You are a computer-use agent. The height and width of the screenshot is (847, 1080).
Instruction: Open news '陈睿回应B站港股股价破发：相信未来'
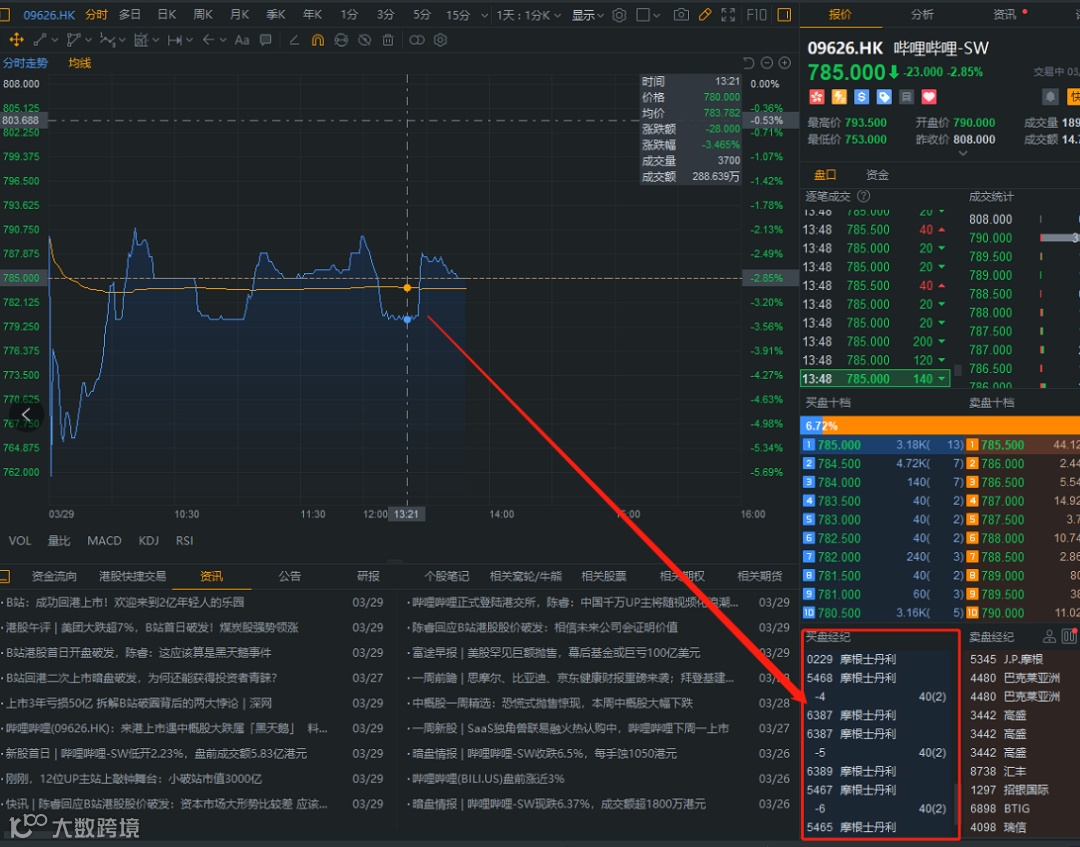[x=543, y=627]
